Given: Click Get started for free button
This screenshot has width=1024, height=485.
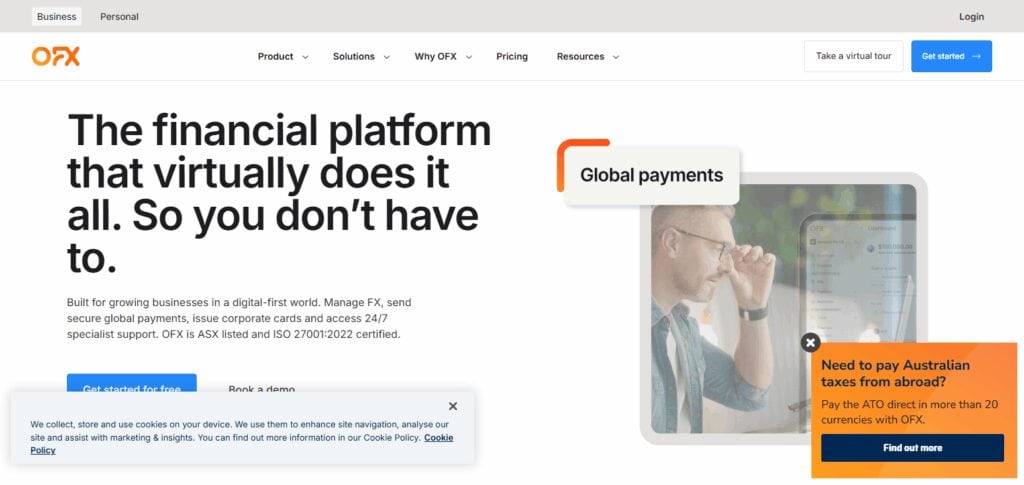Looking at the screenshot, I should 131,384.
